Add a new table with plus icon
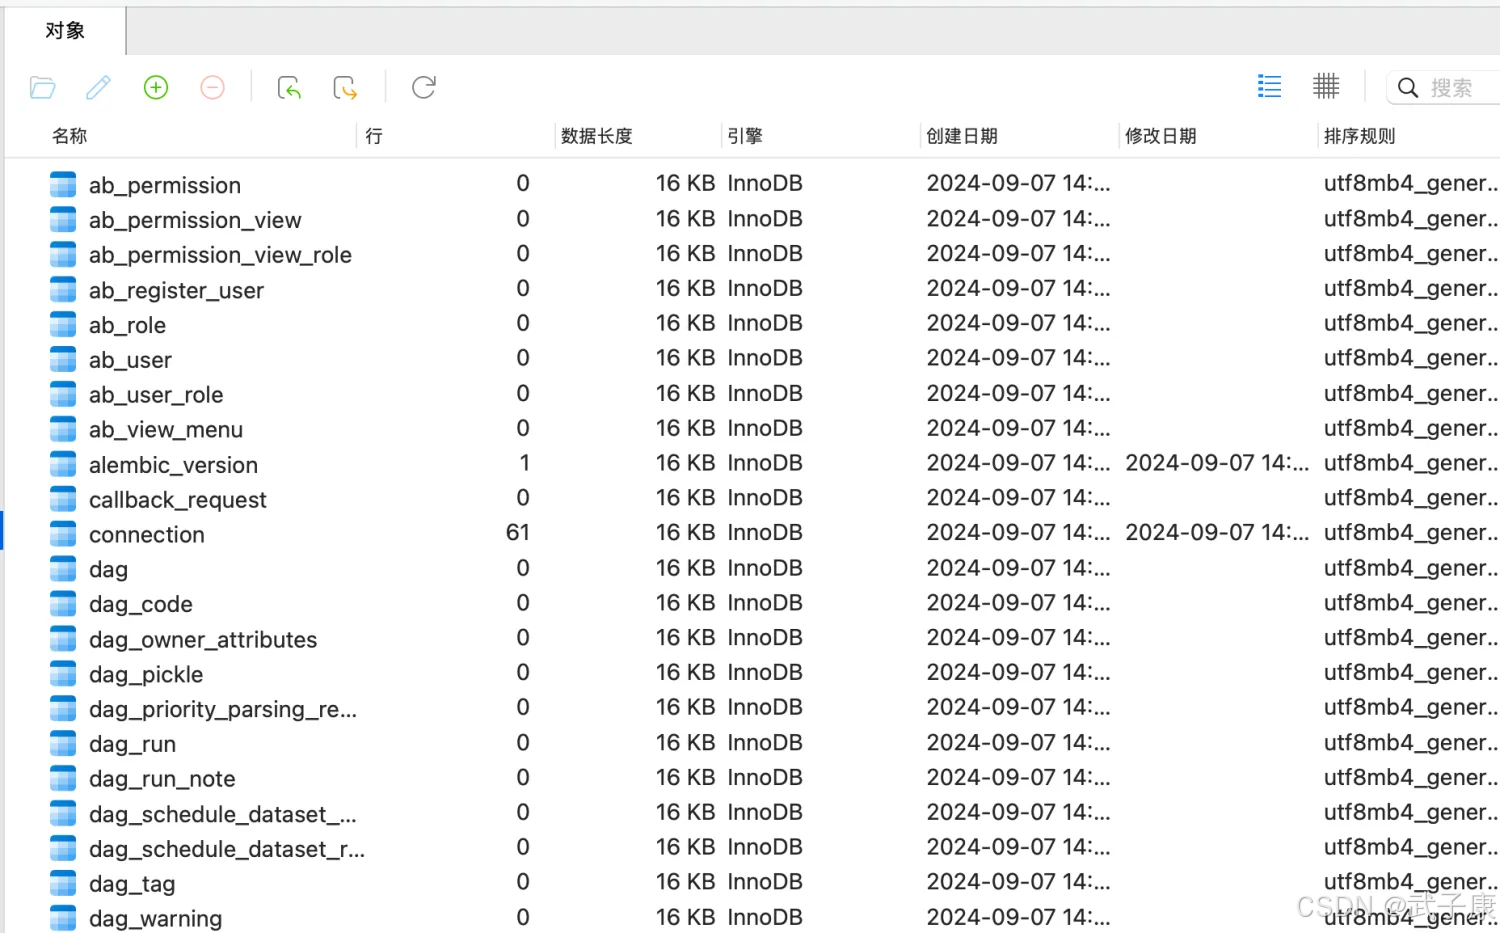 point(156,88)
